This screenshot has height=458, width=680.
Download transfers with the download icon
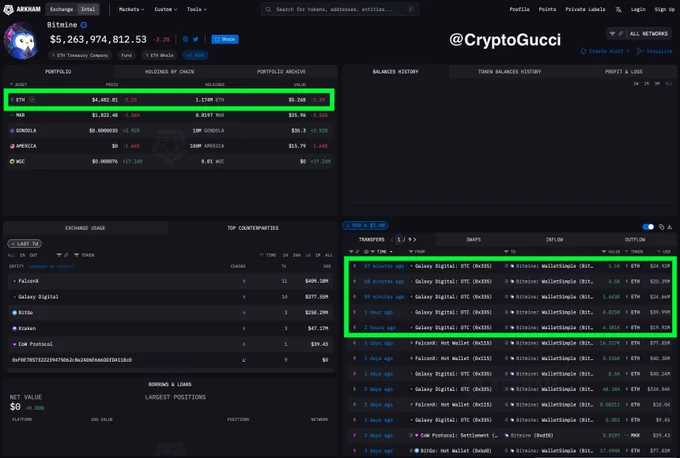coord(670,227)
